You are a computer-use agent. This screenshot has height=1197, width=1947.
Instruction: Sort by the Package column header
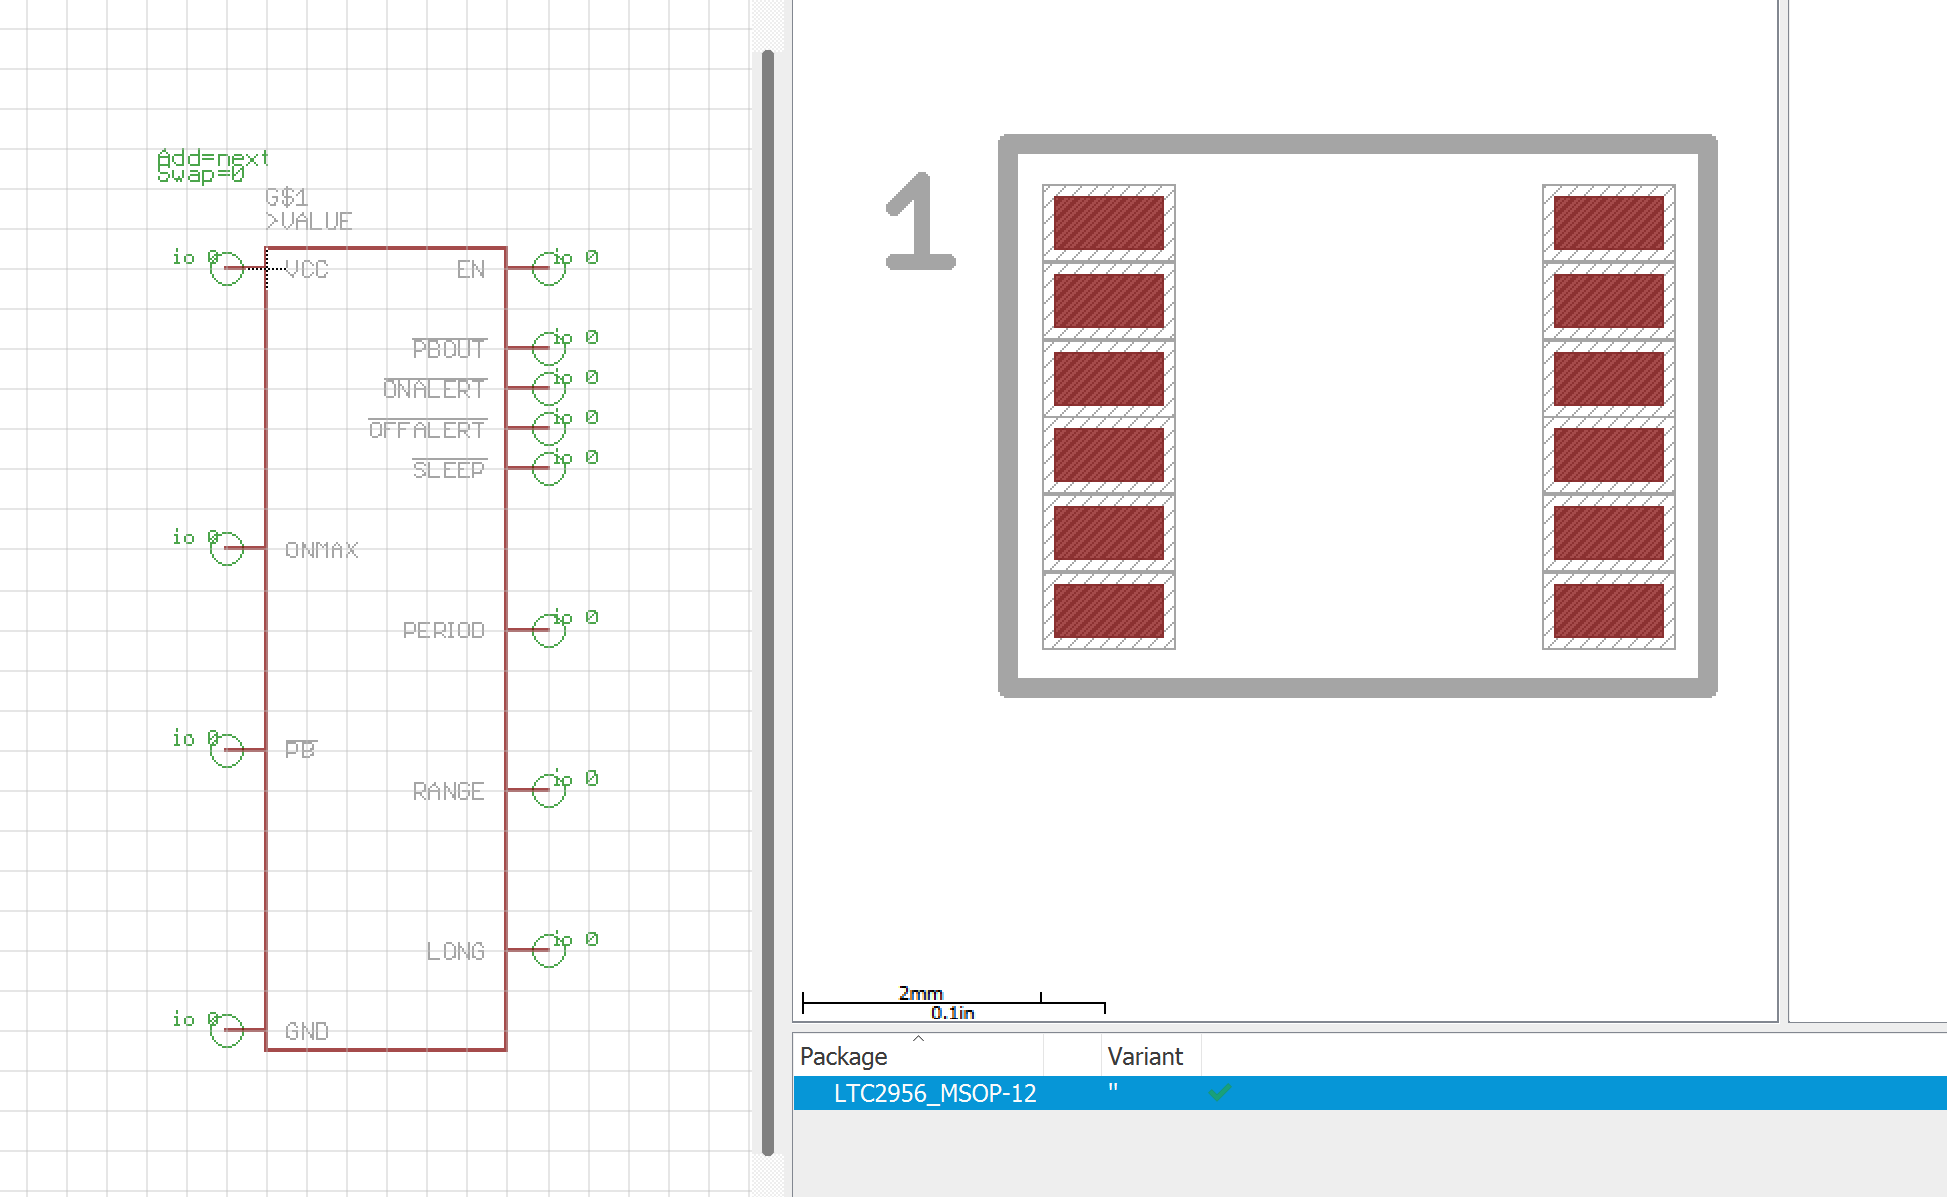point(844,1057)
